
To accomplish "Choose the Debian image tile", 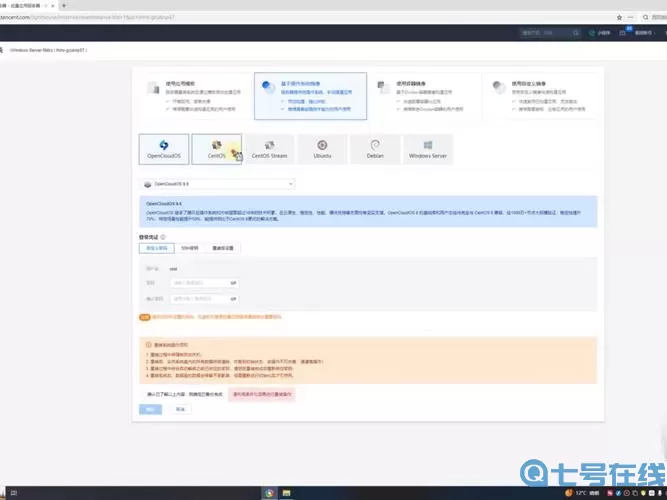I will [x=375, y=149].
